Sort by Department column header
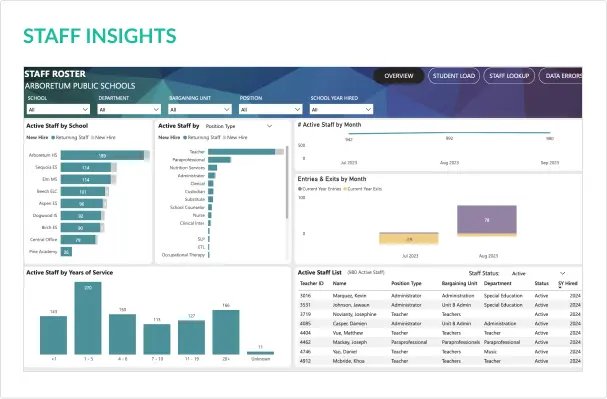 pos(497,284)
